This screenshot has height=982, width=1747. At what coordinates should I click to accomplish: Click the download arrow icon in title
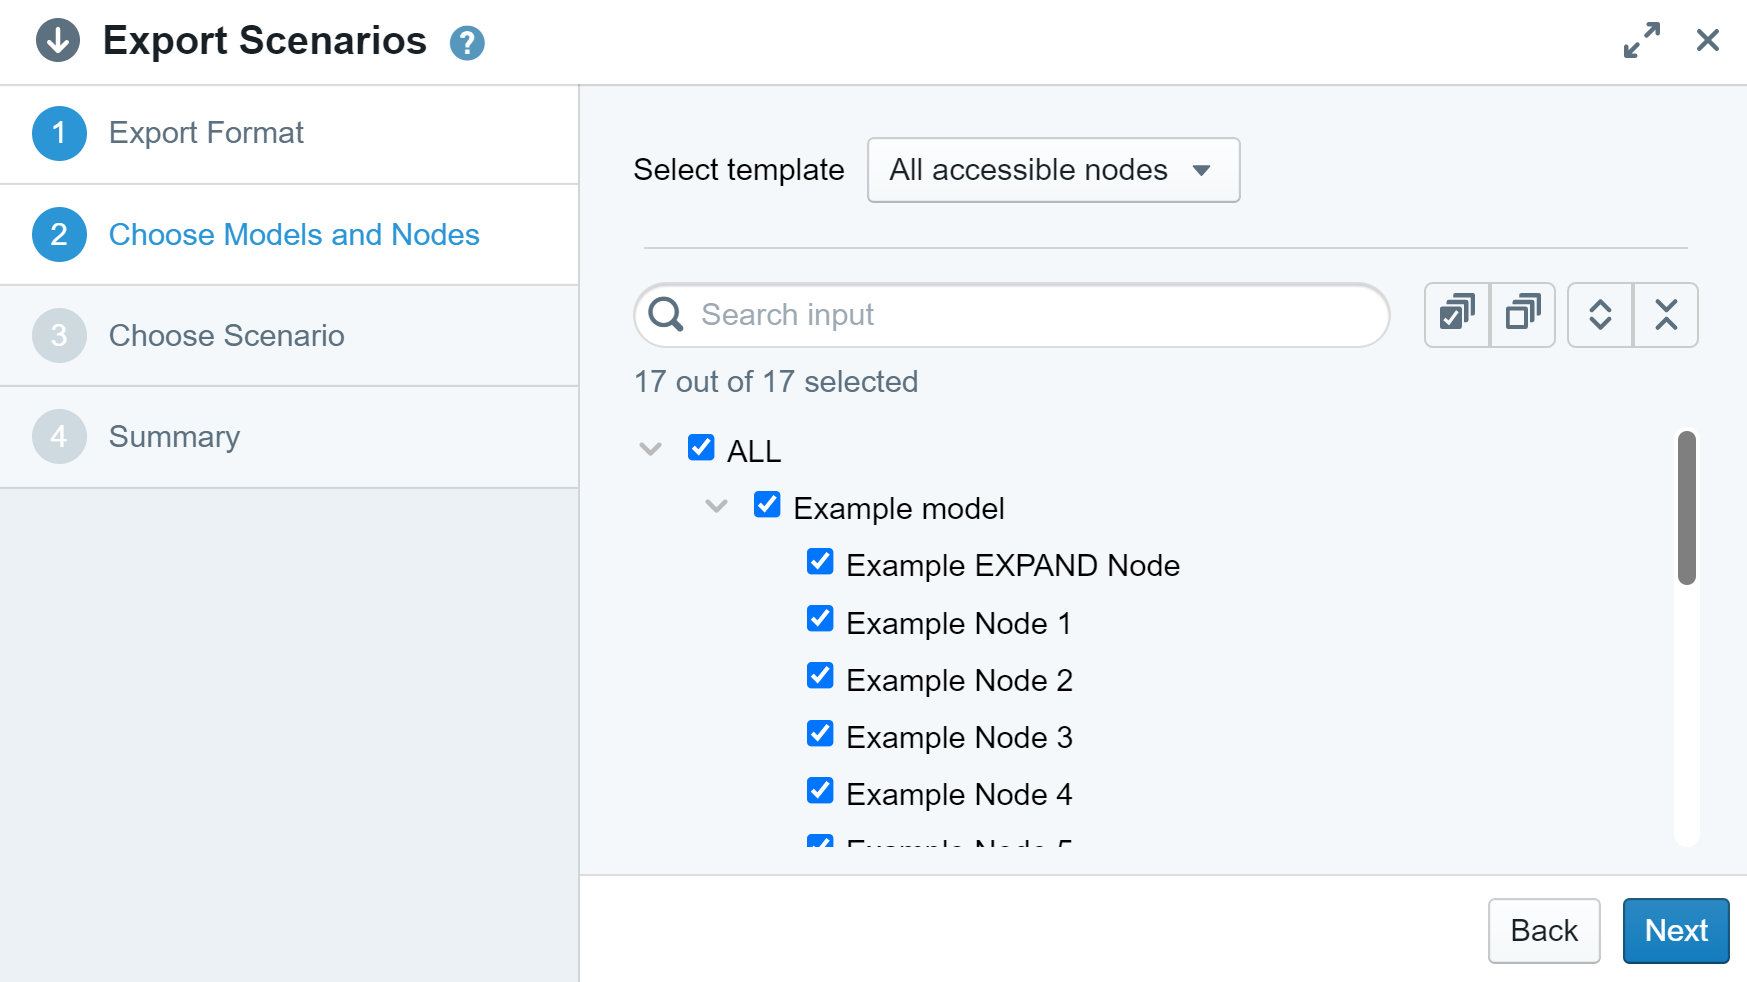pyautogui.click(x=58, y=41)
